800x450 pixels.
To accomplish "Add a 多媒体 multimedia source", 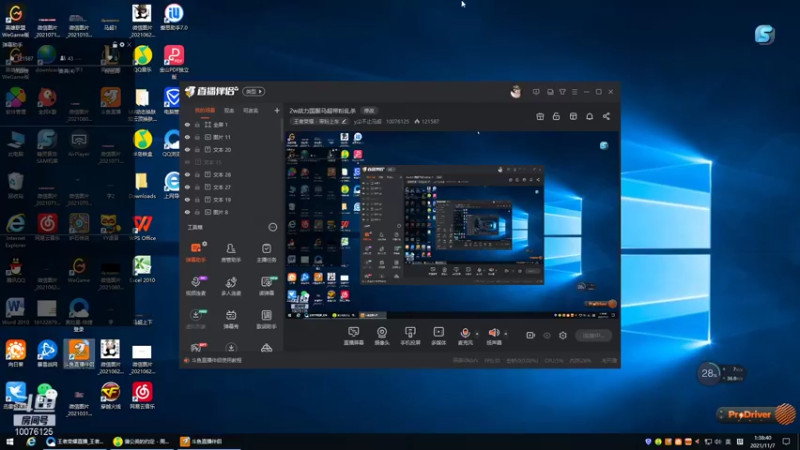I will coord(438,336).
